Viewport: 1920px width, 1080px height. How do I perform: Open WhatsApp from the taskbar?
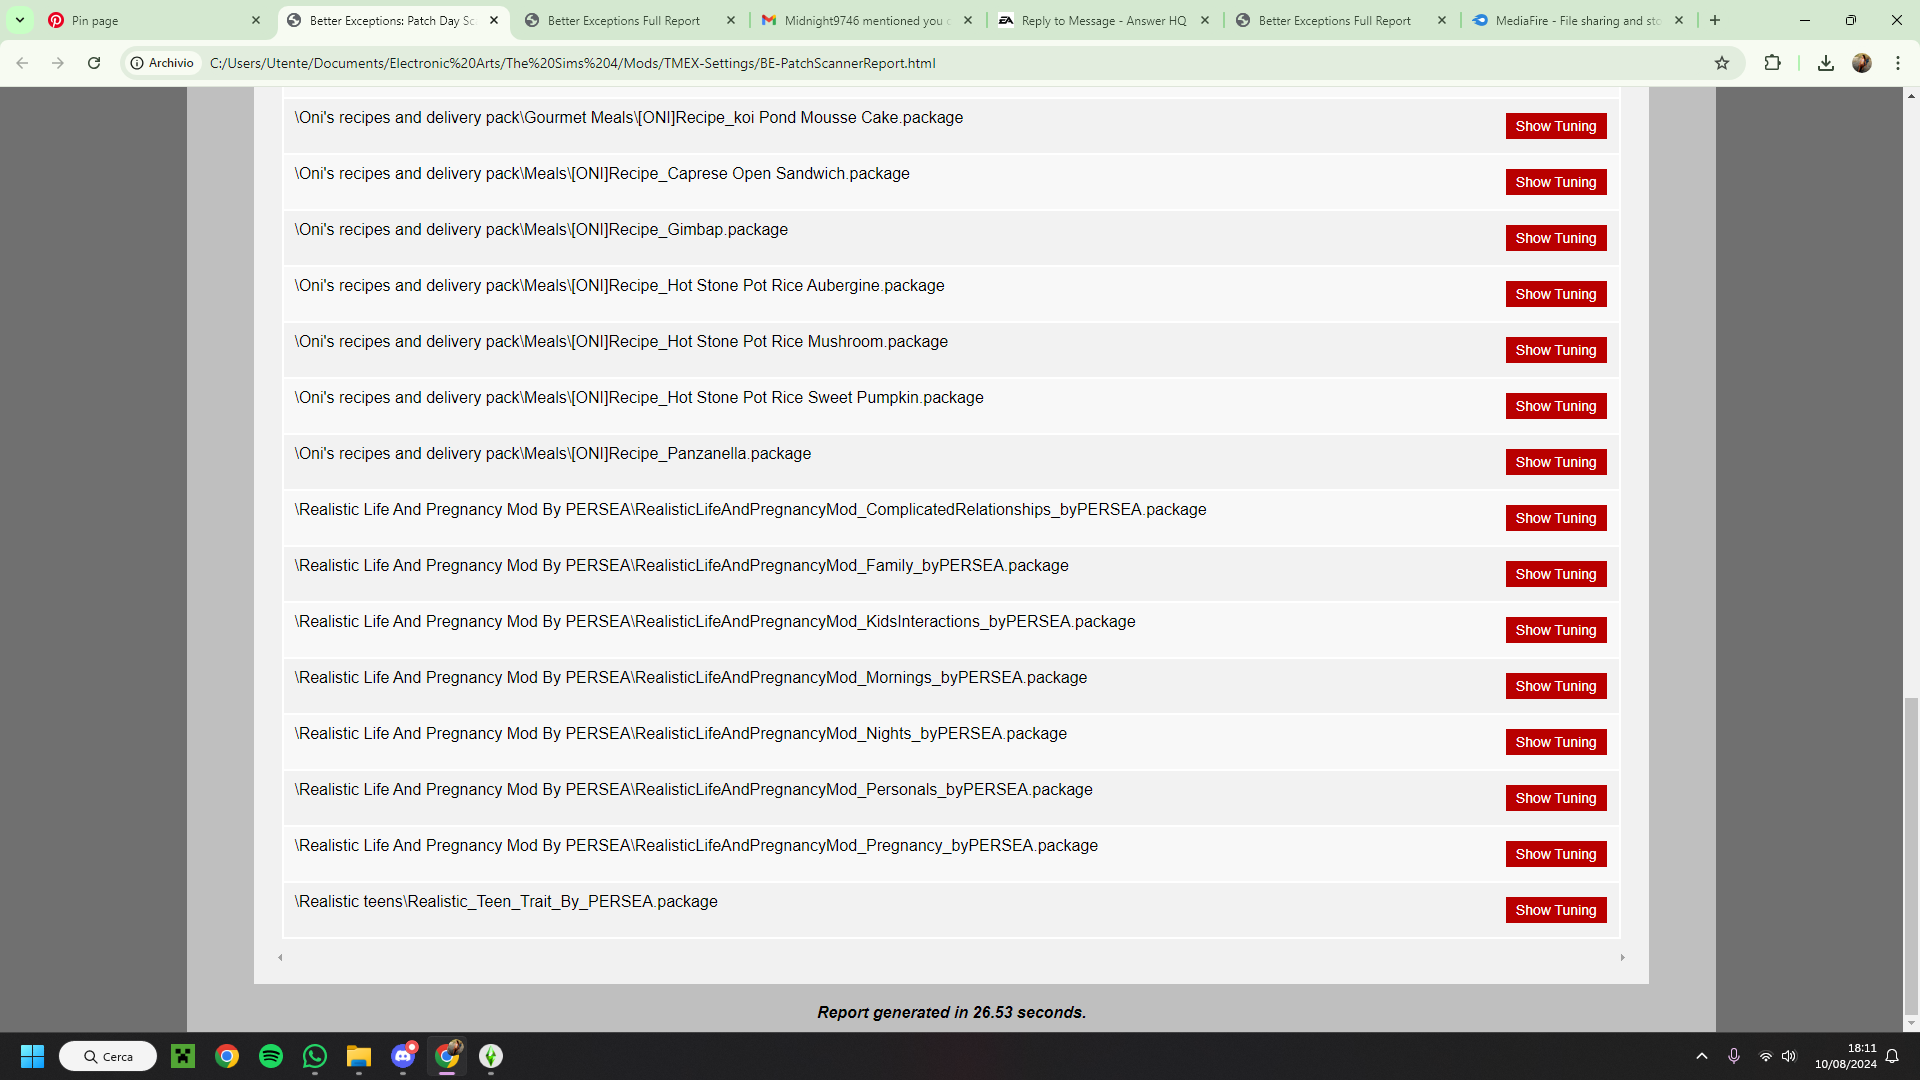pyautogui.click(x=315, y=1056)
